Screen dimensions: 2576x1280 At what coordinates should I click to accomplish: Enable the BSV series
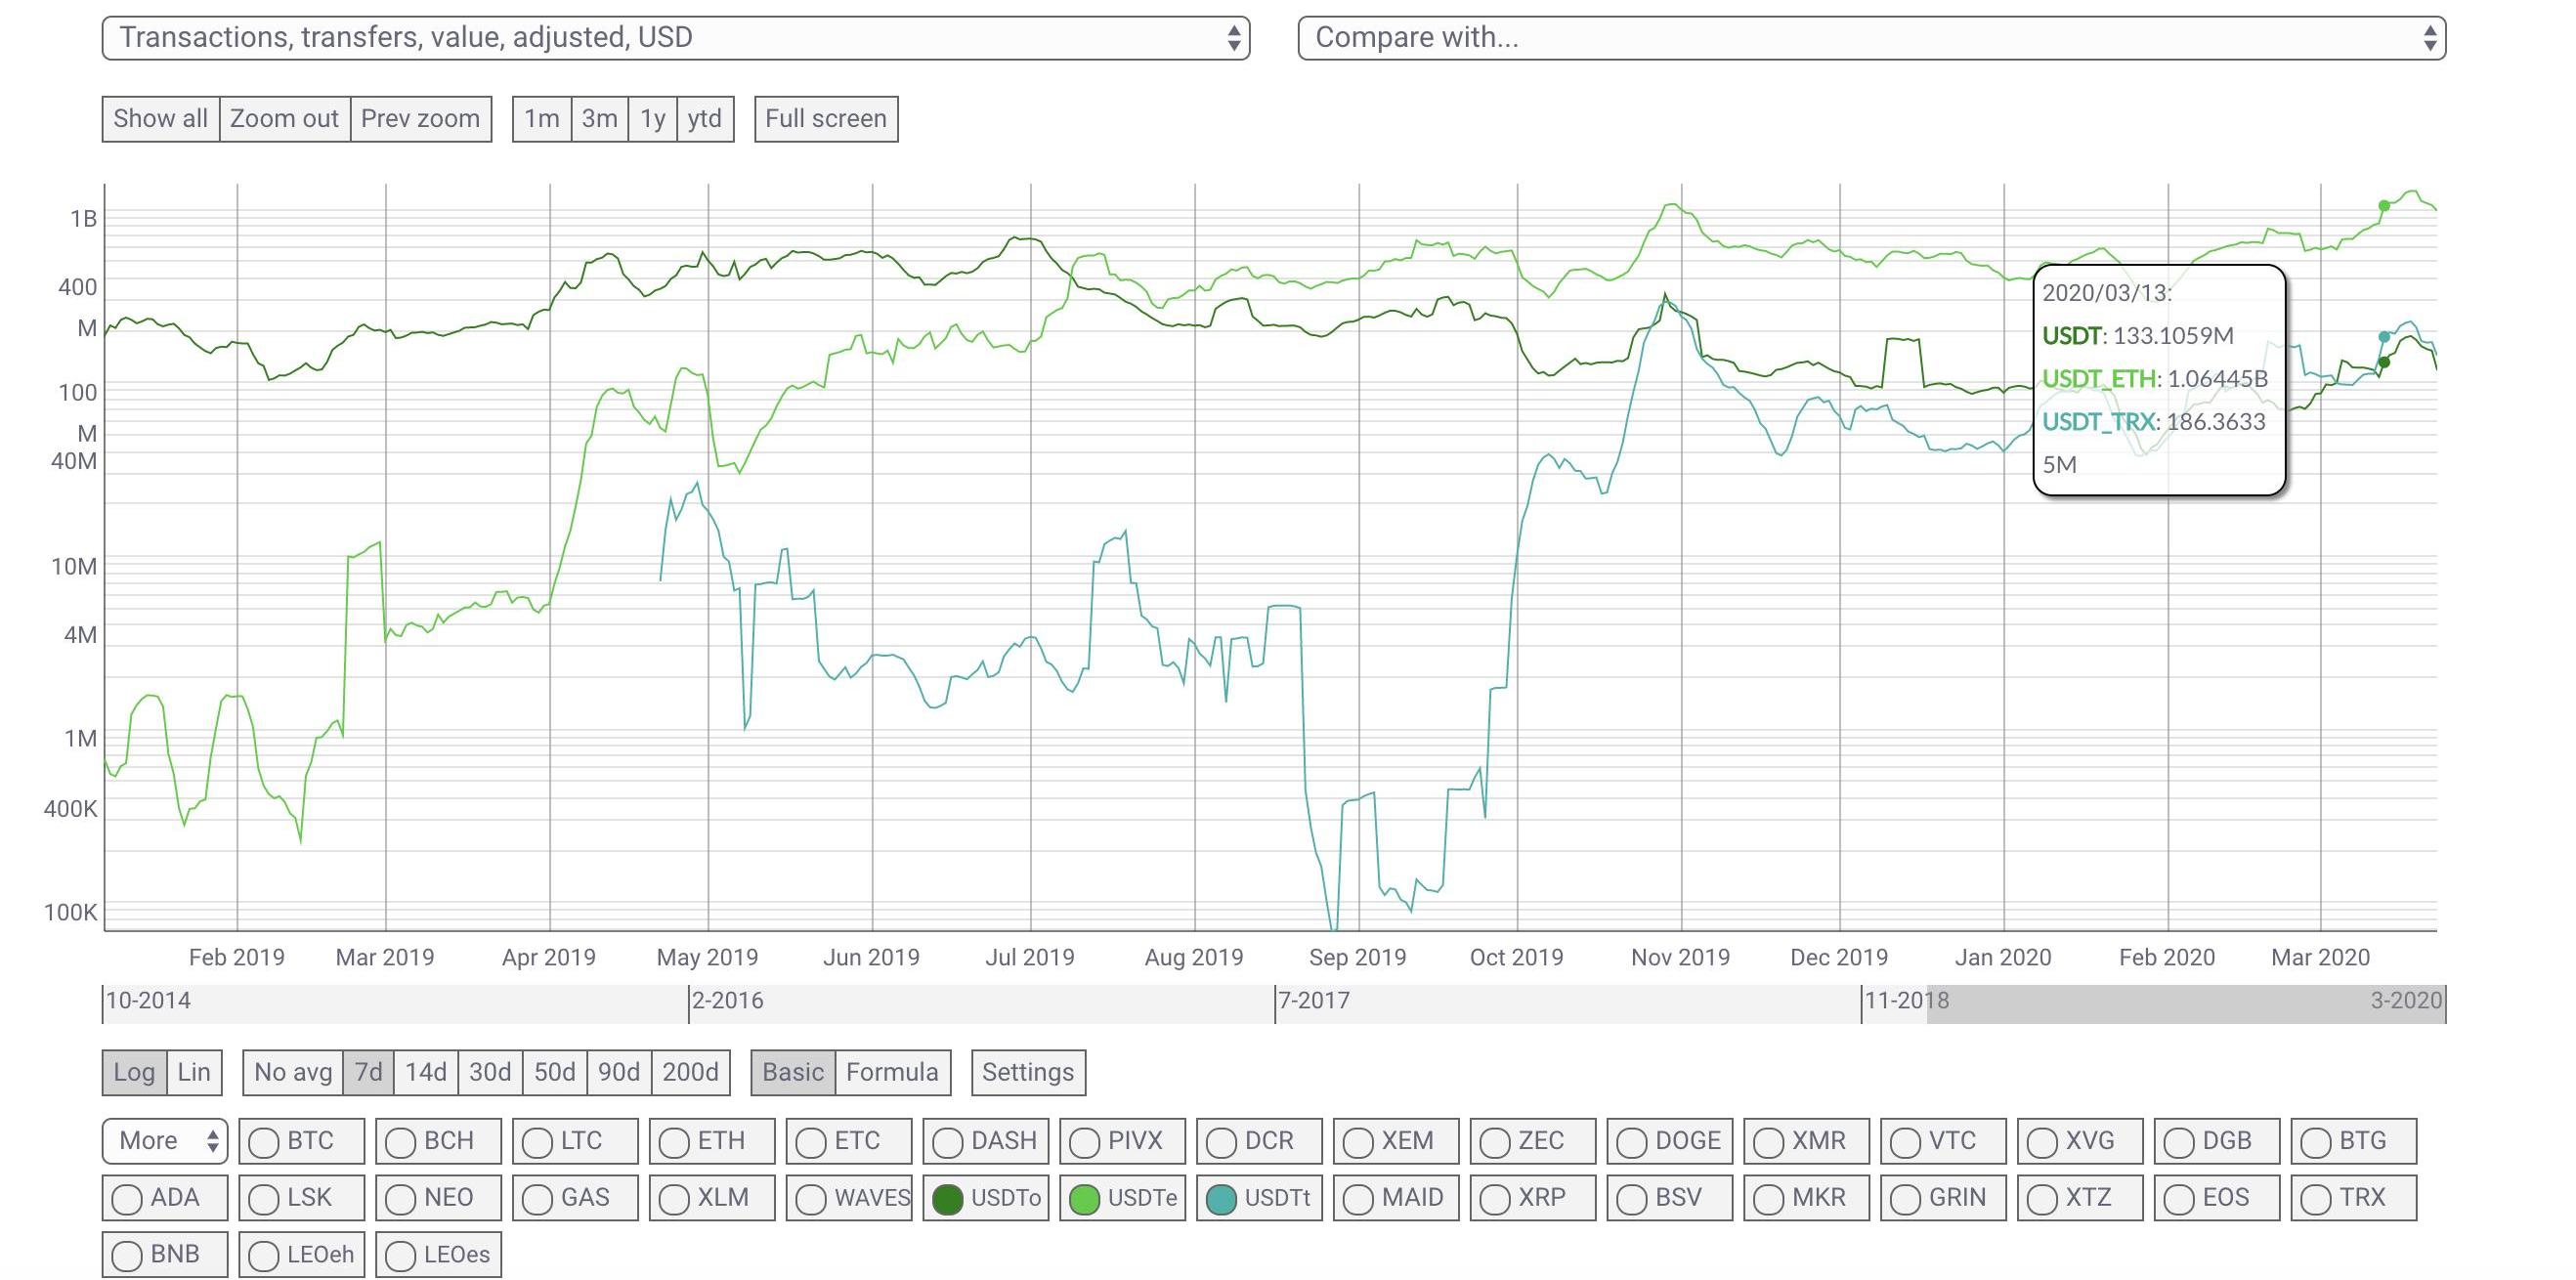click(x=1670, y=1198)
